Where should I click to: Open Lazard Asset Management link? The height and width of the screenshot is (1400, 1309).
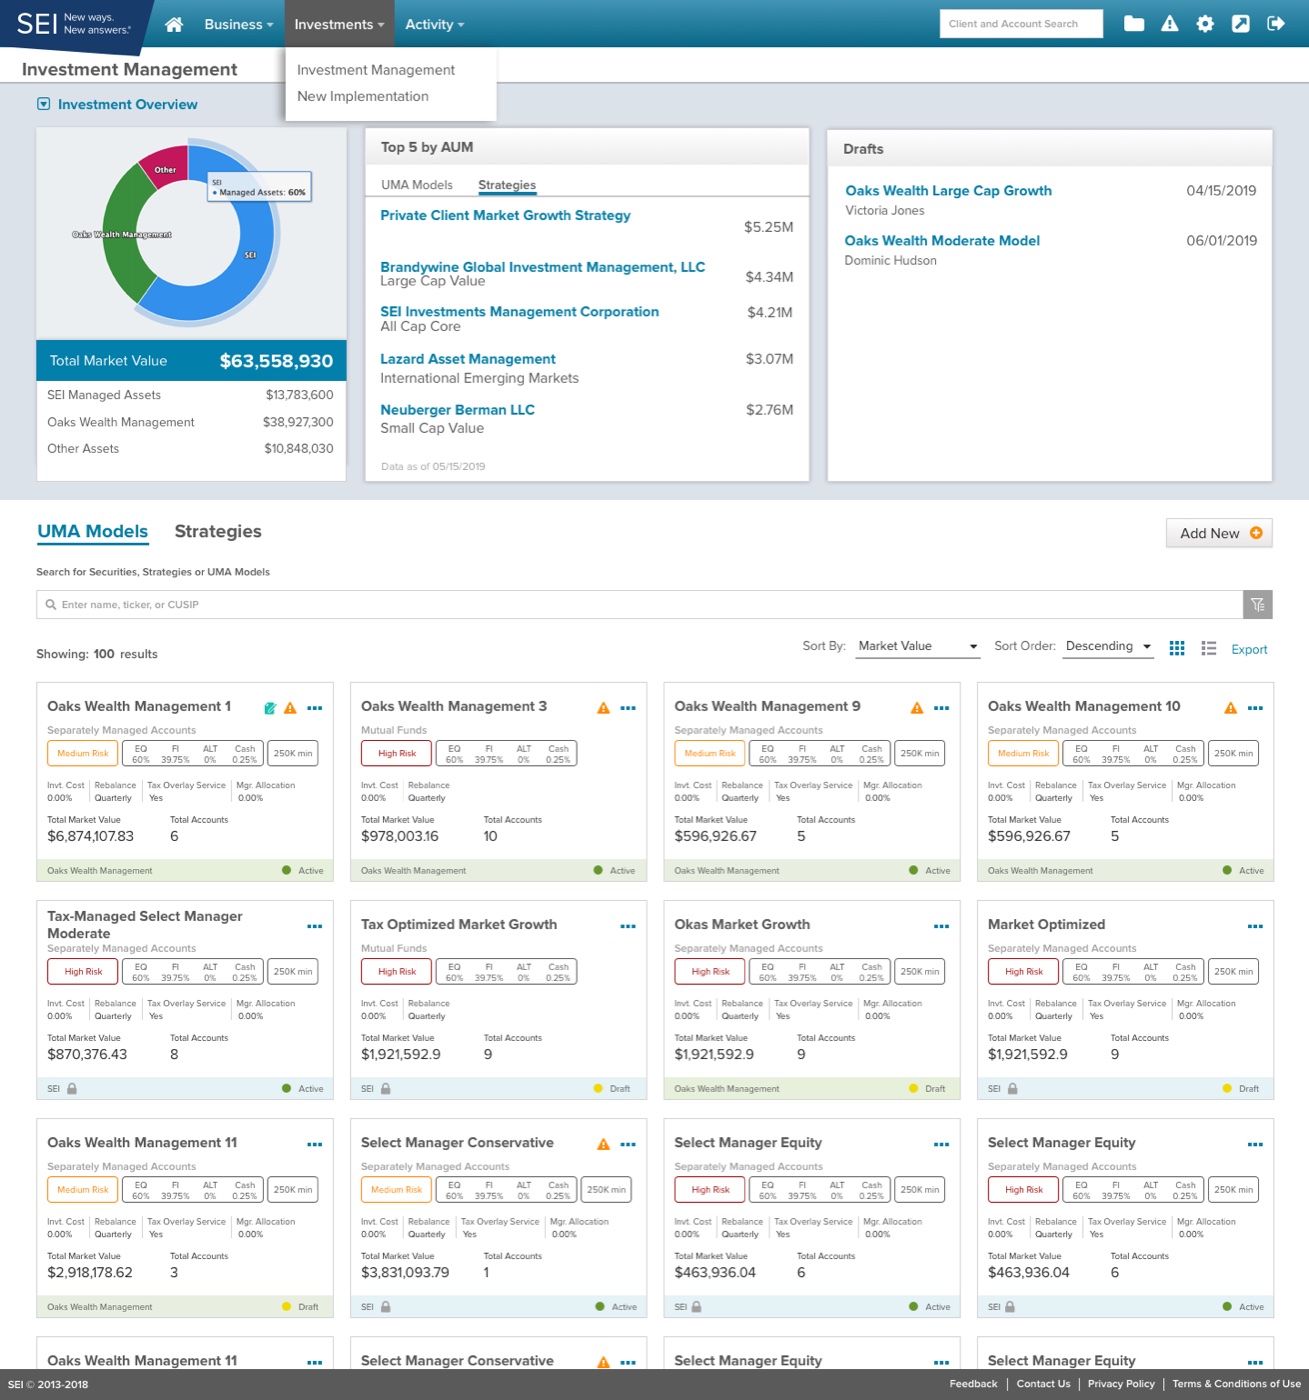[x=468, y=359]
